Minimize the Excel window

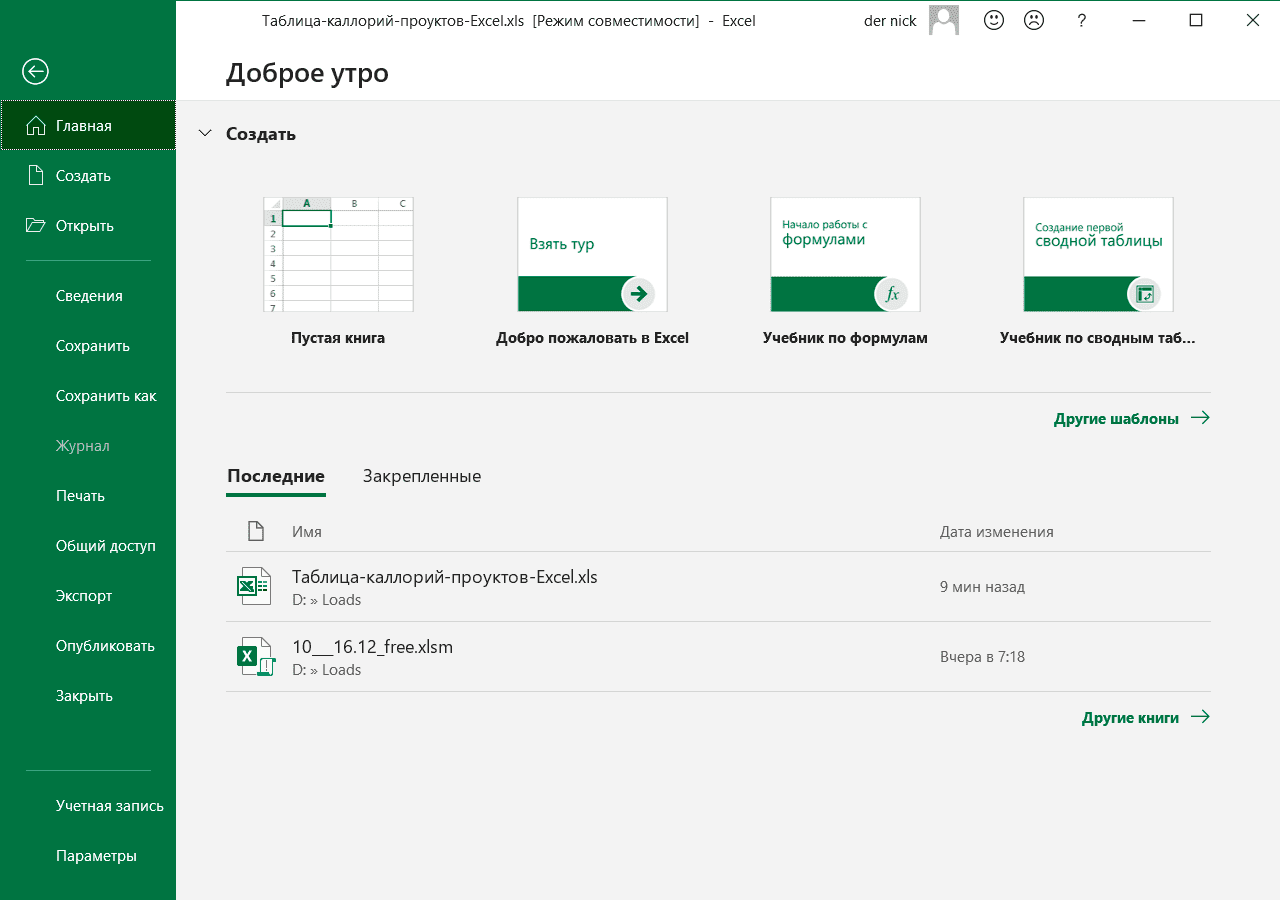(1139, 20)
